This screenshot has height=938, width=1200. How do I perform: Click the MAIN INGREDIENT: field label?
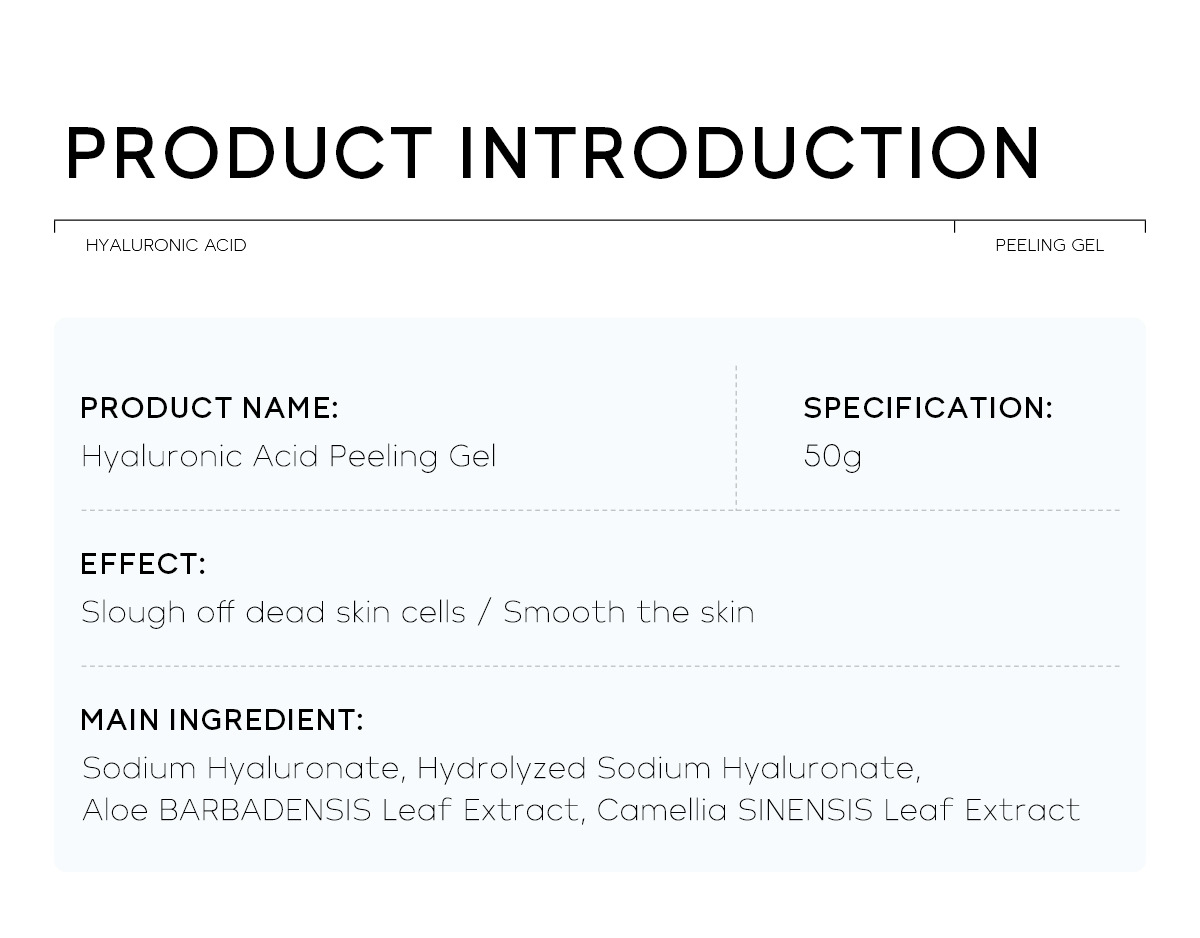pyautogui.click(x=221, y=720)
